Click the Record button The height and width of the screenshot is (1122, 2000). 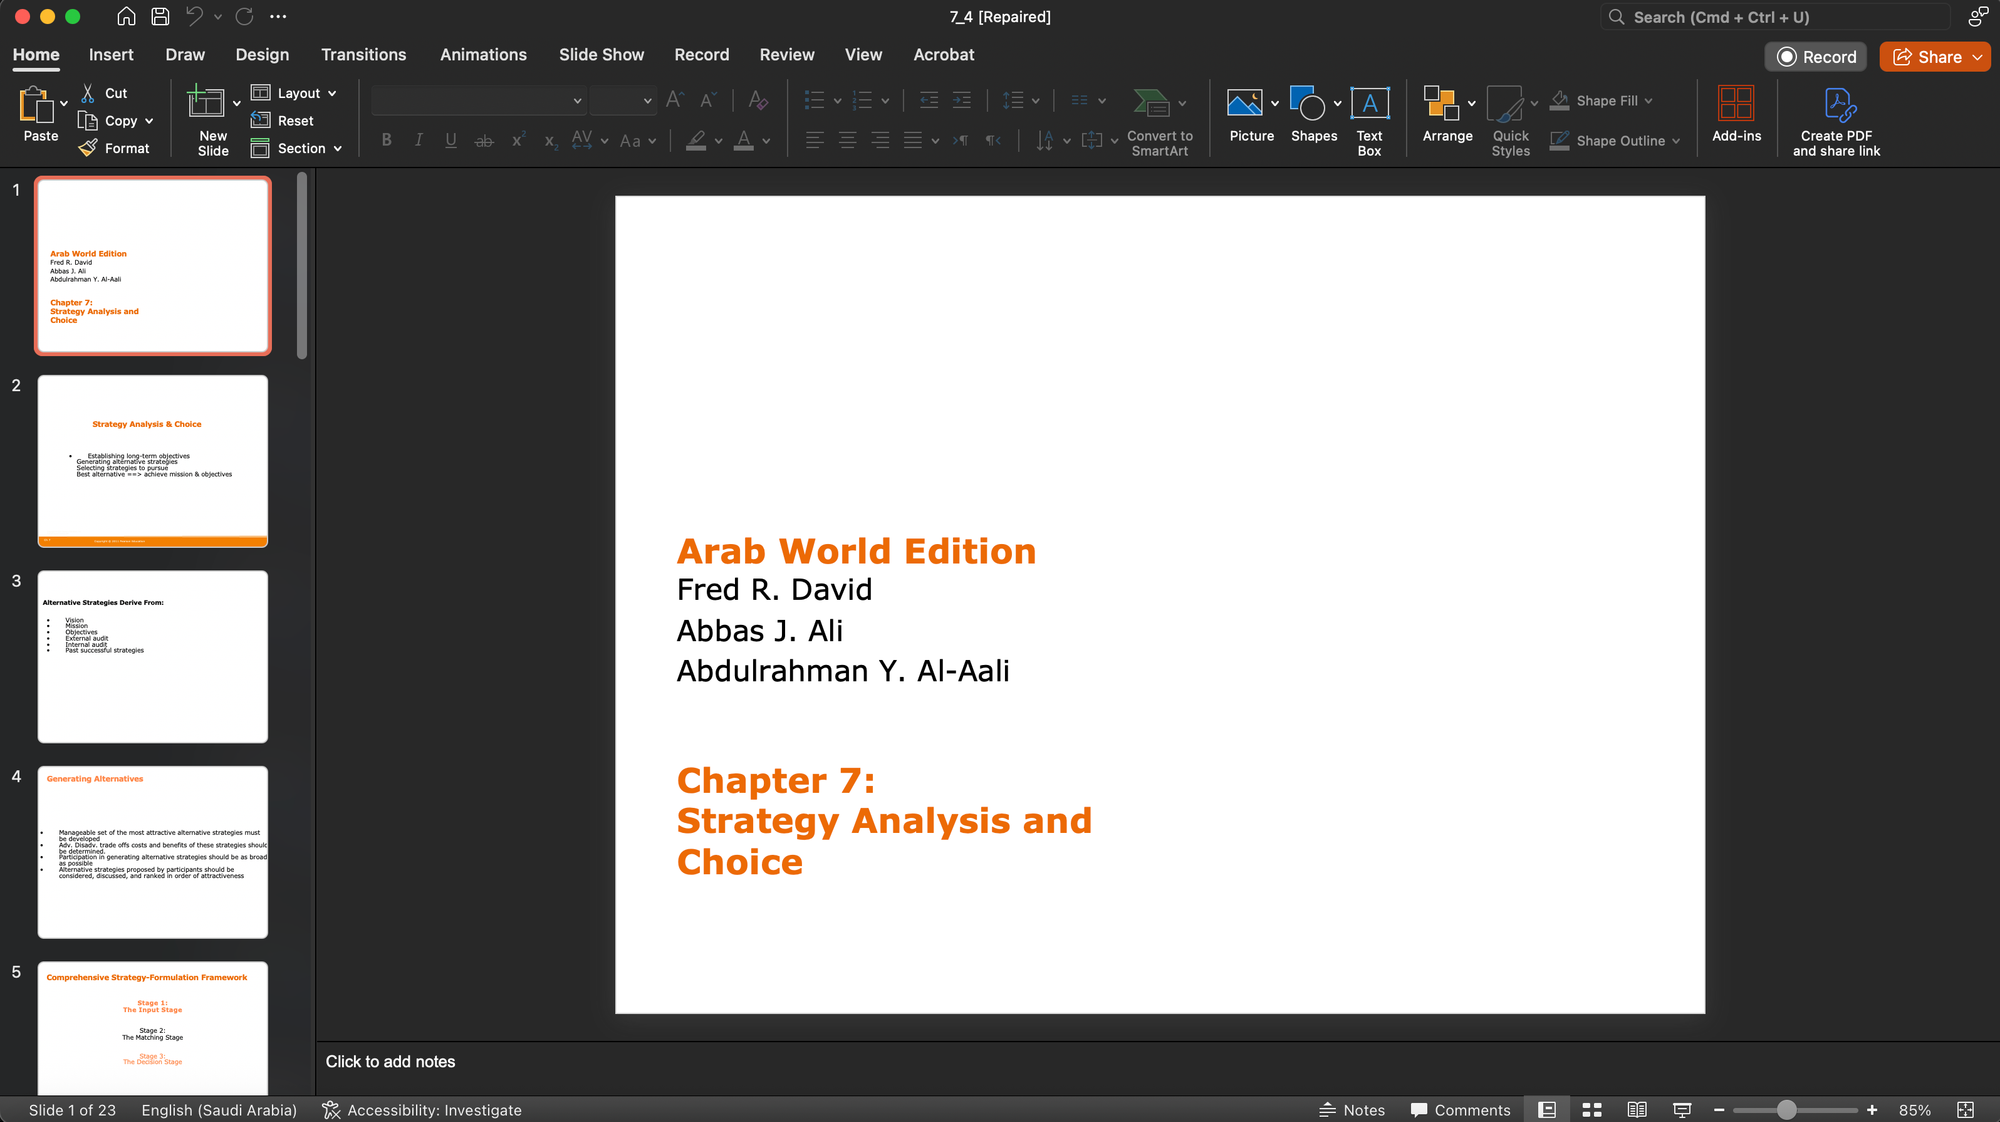point(1815,57)
